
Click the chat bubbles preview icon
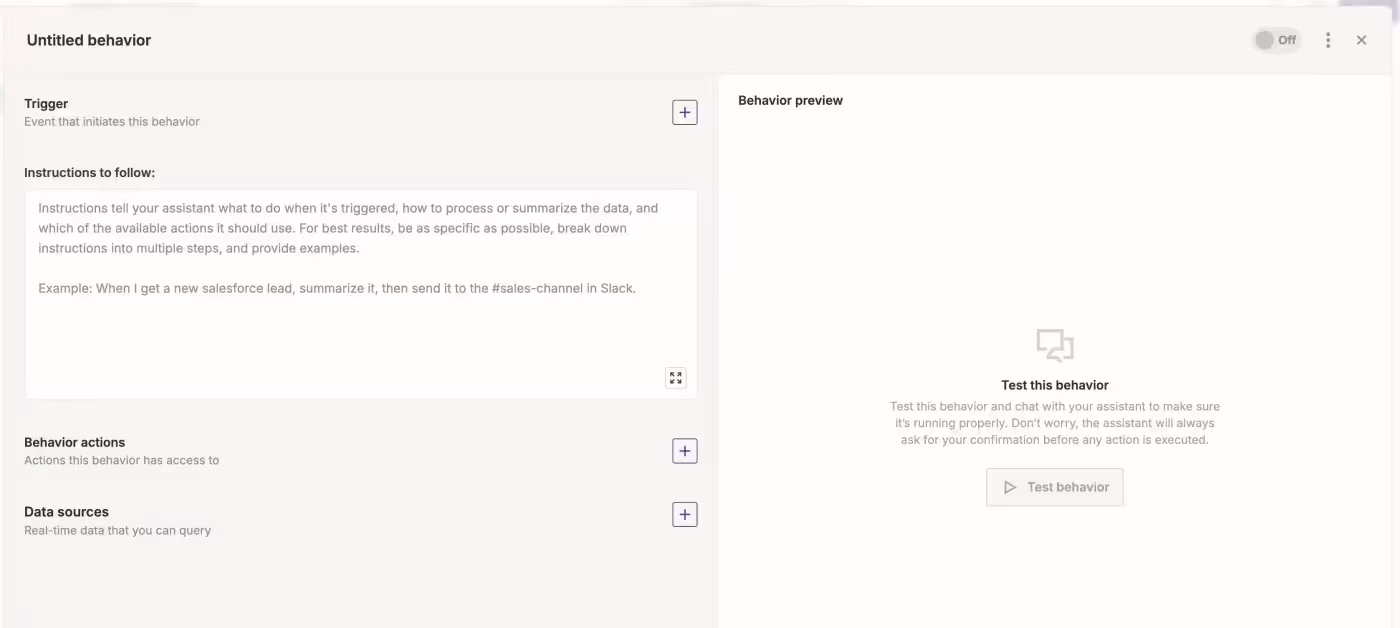coord(1055,345)
